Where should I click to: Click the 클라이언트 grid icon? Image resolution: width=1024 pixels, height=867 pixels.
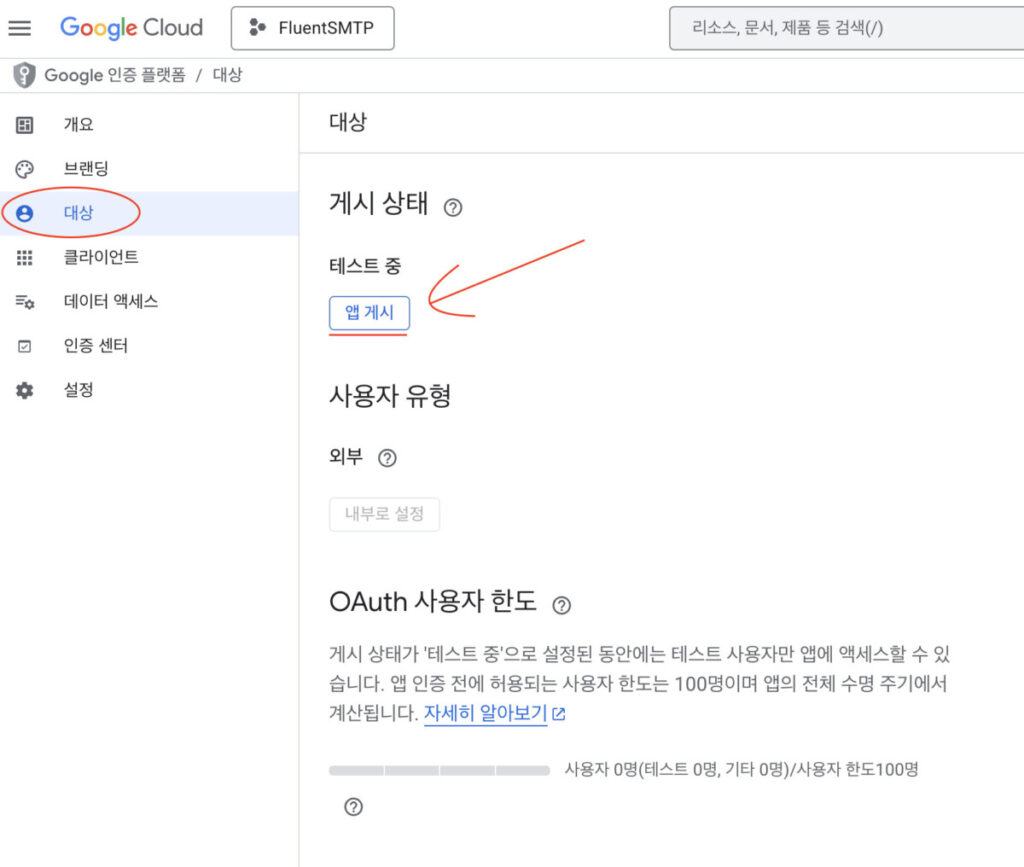[24, 258]
